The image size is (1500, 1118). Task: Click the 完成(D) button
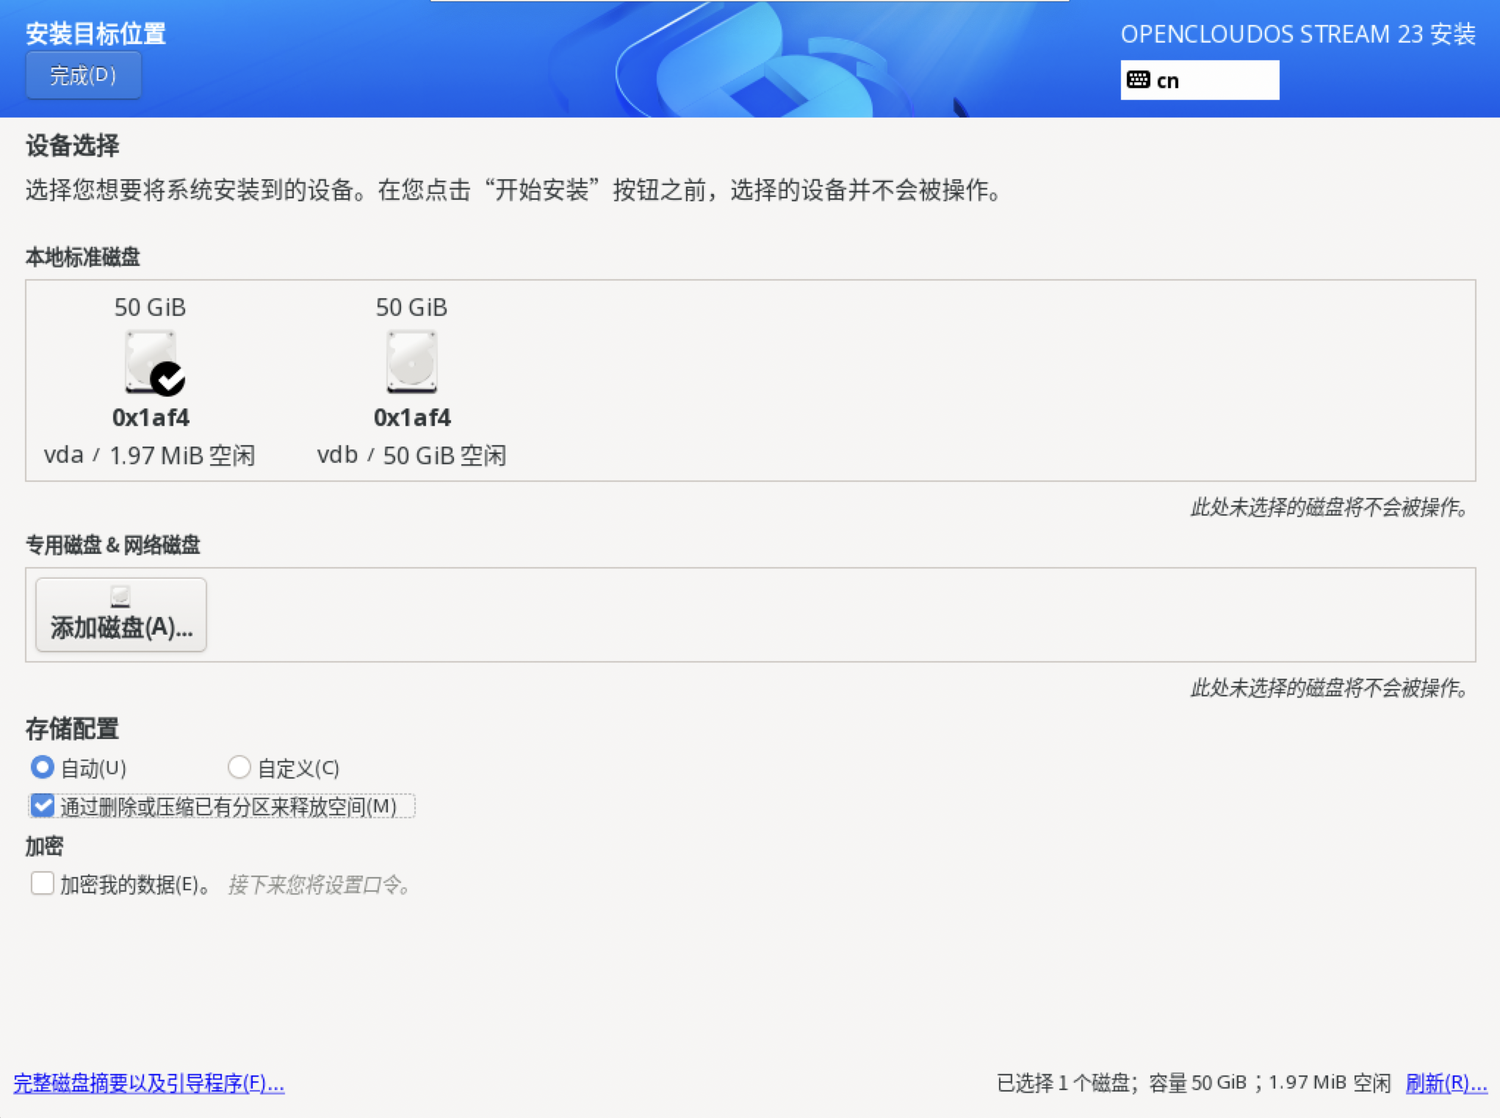[x=83, y=76]
